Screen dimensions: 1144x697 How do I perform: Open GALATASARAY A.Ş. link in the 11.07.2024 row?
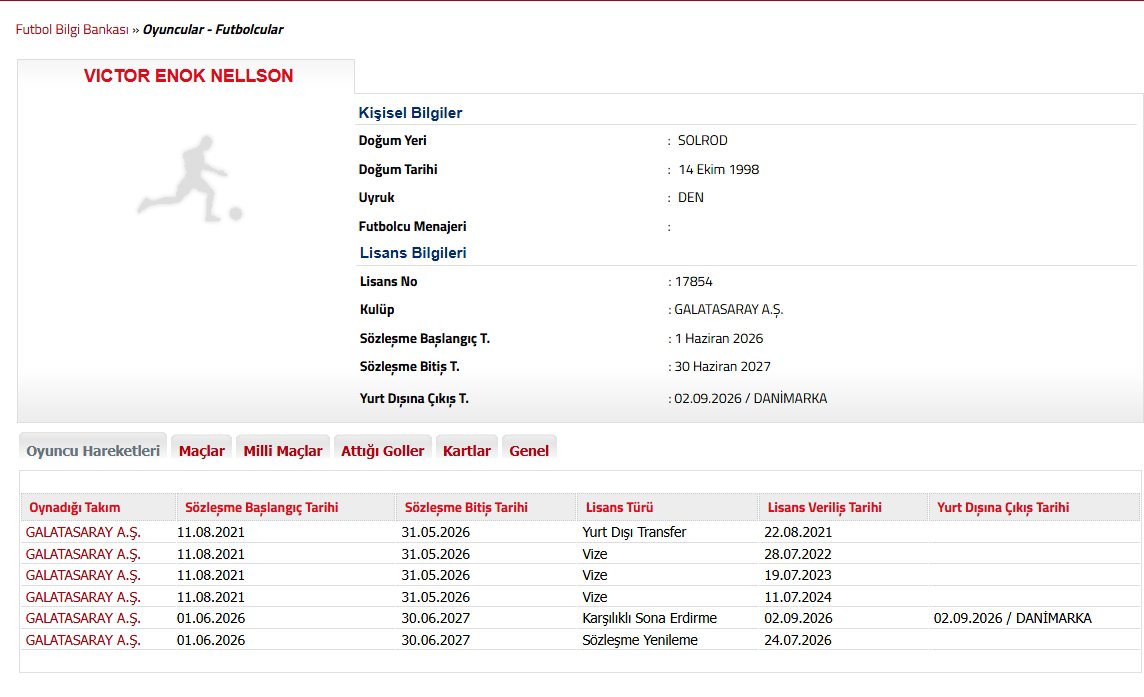[x=83, y=597]
